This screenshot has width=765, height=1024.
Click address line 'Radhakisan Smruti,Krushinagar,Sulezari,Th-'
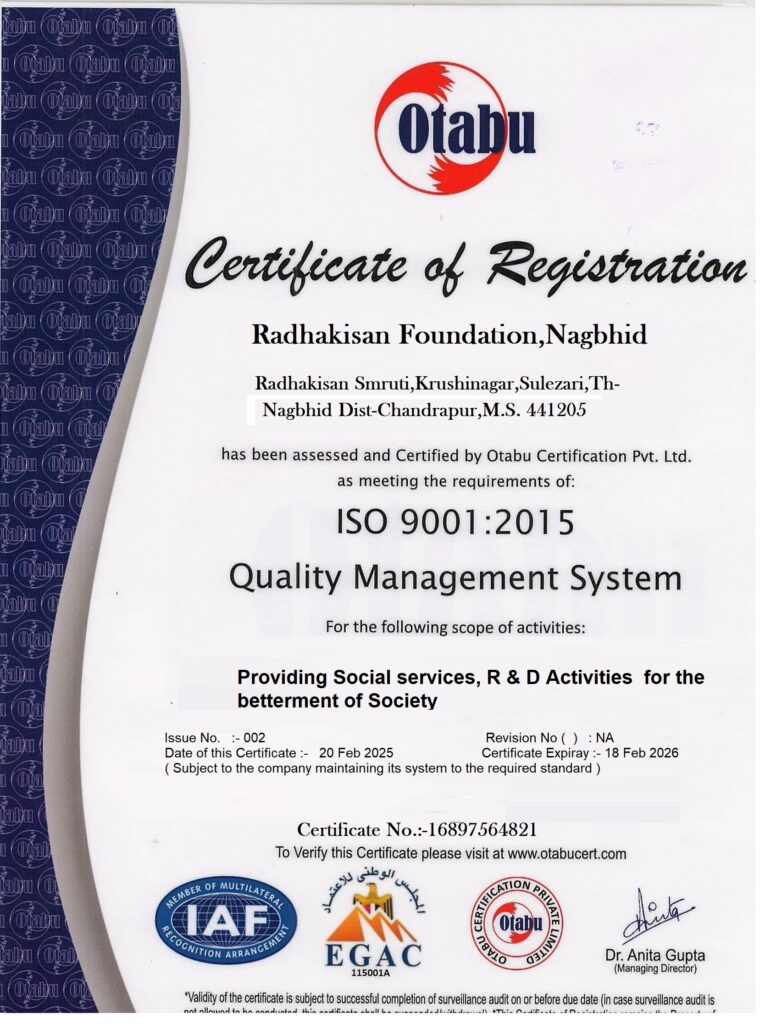pyautogui.click(x=437, y=382)
